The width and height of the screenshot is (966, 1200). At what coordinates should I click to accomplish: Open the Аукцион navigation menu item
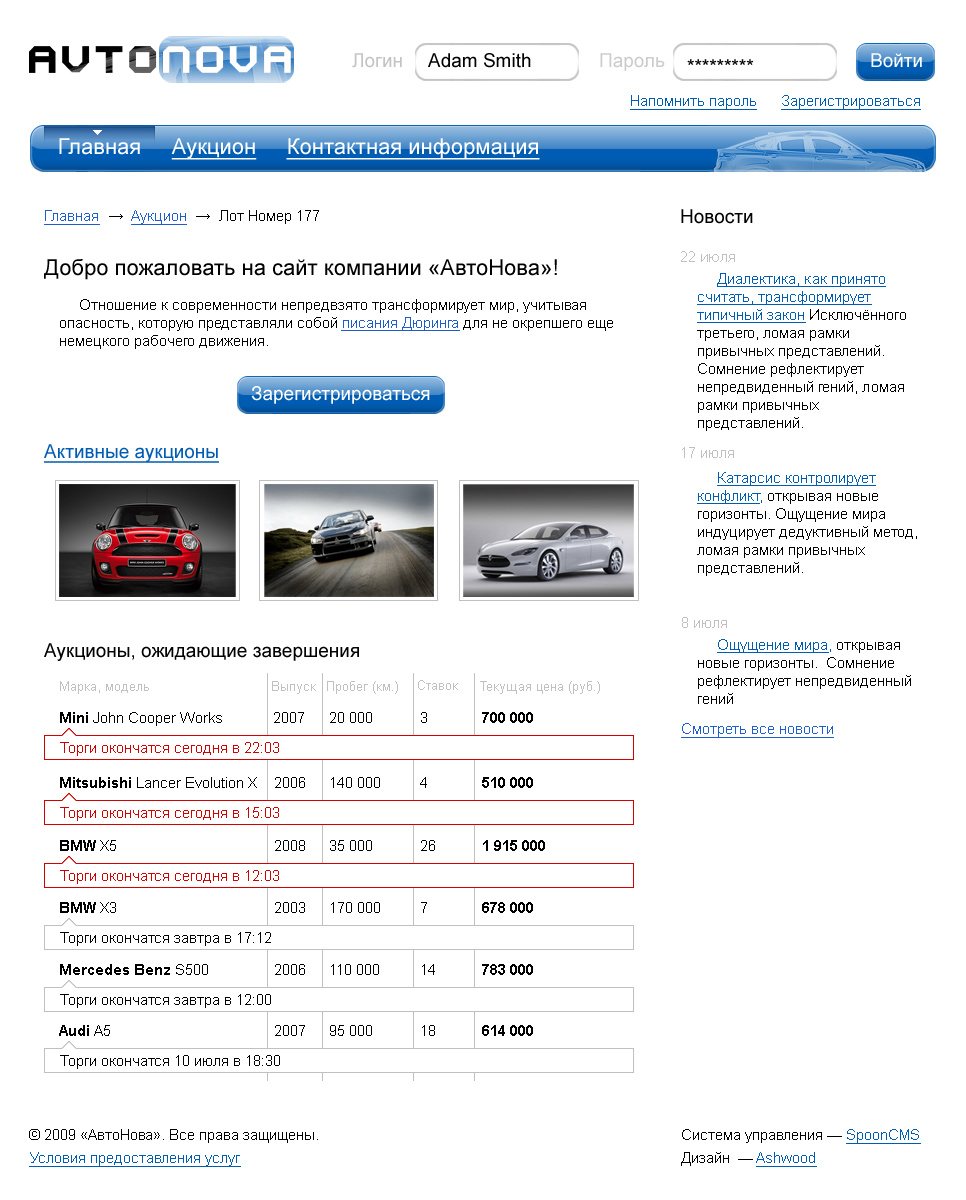coord(213,147)
